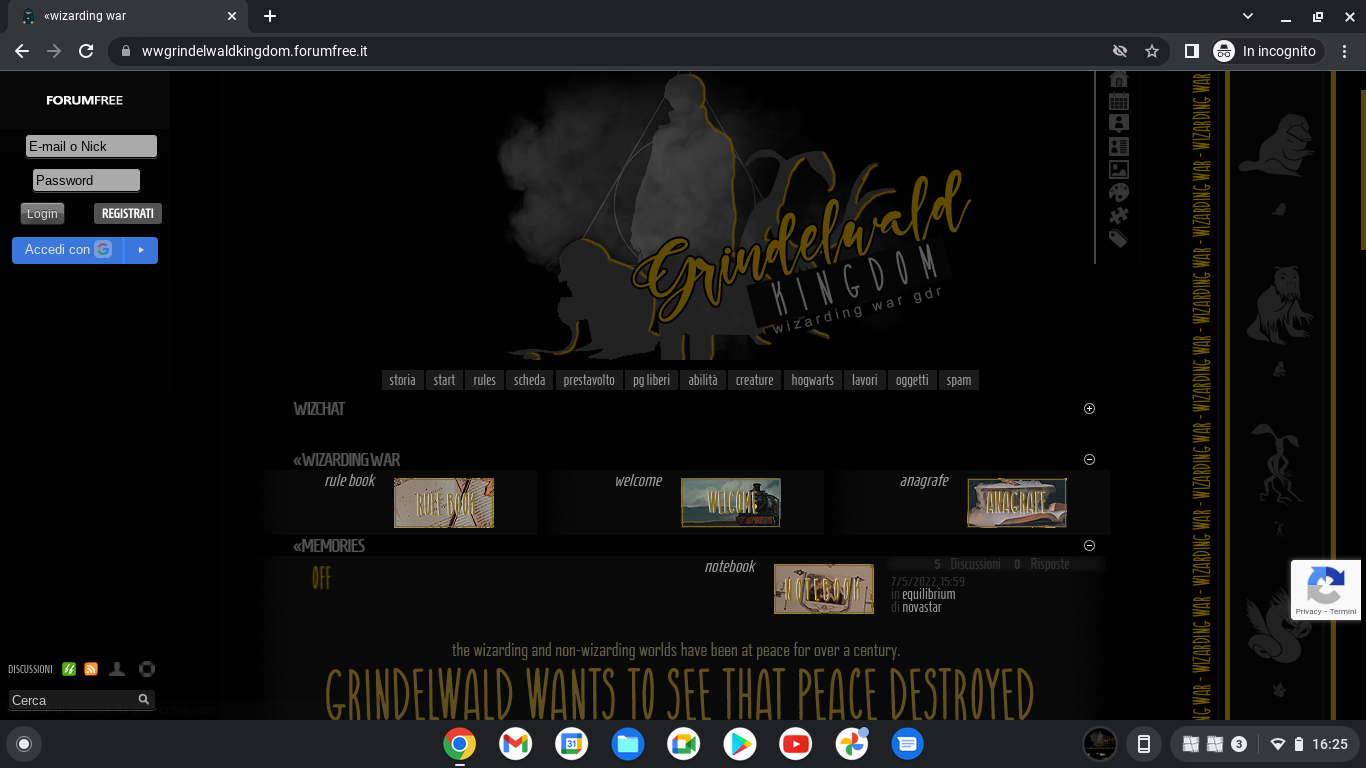Image resolution: width=1366 pixels, height=768 pixels.
Task: Expand the WIZCHAT section
Action: (x=1090, y=408)
